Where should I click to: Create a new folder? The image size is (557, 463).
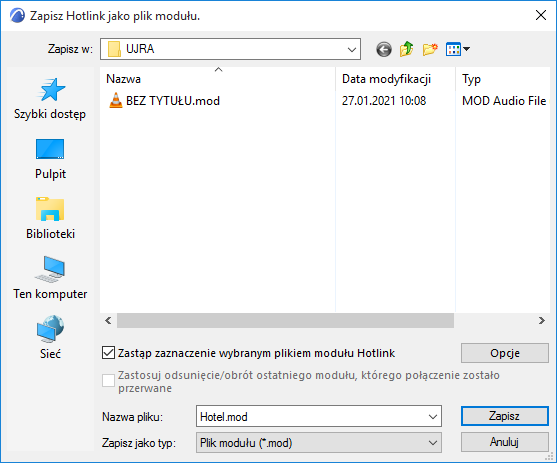tap(430, 49)
